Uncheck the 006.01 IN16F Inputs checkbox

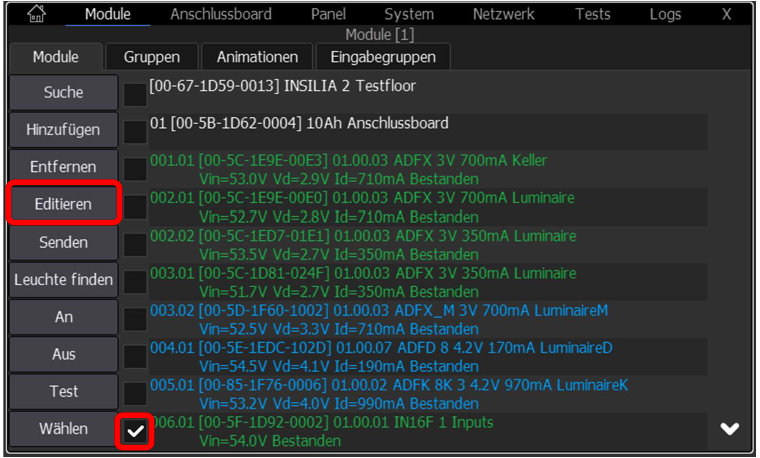click(x=135, y=430)
